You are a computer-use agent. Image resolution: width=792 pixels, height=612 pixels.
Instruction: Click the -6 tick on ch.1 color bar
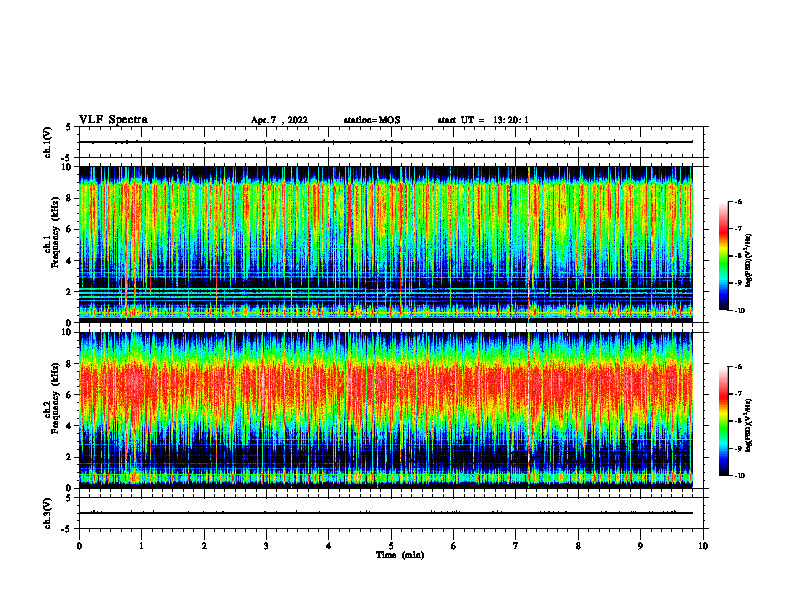click(x=737, y=201)
